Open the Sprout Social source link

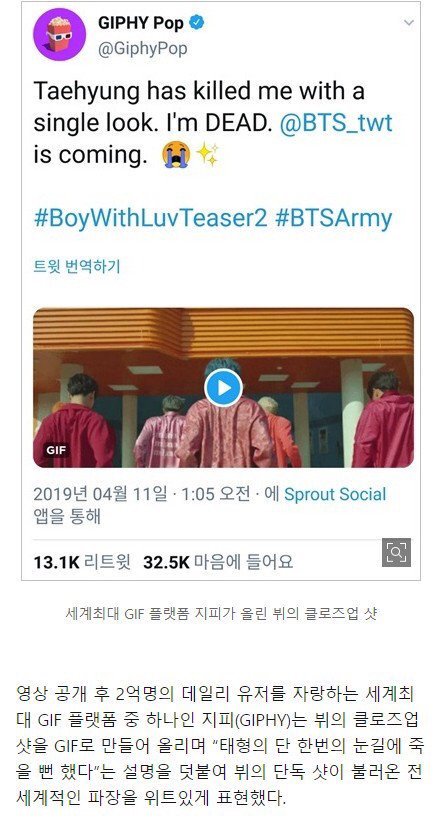(x=335, y=495)
